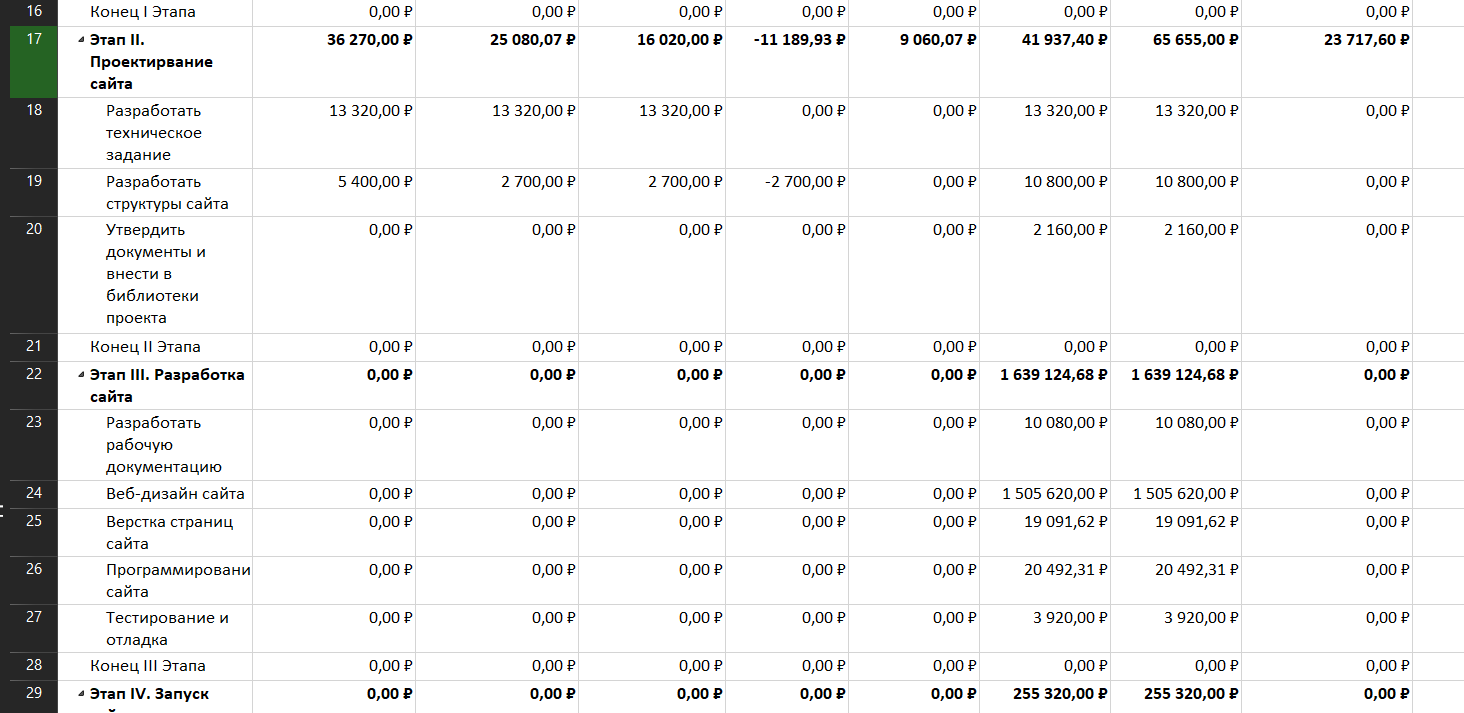The image size is (1464, 713).
Task: Select the Веб-дизайн сайта task name
Action: (175, 494)
